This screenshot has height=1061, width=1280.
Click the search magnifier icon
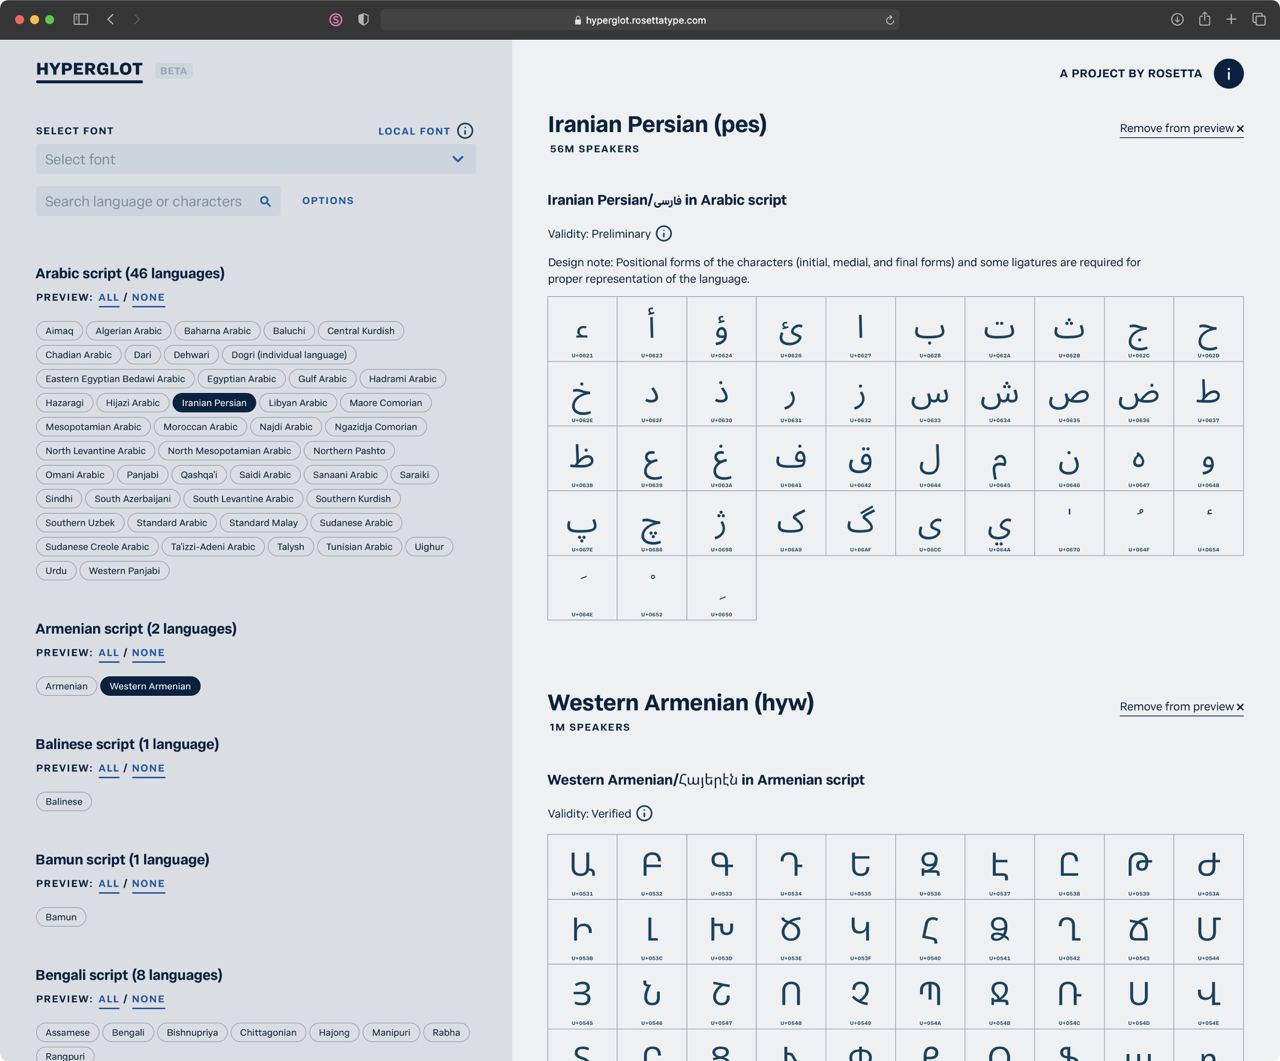[x=265, y=201]
